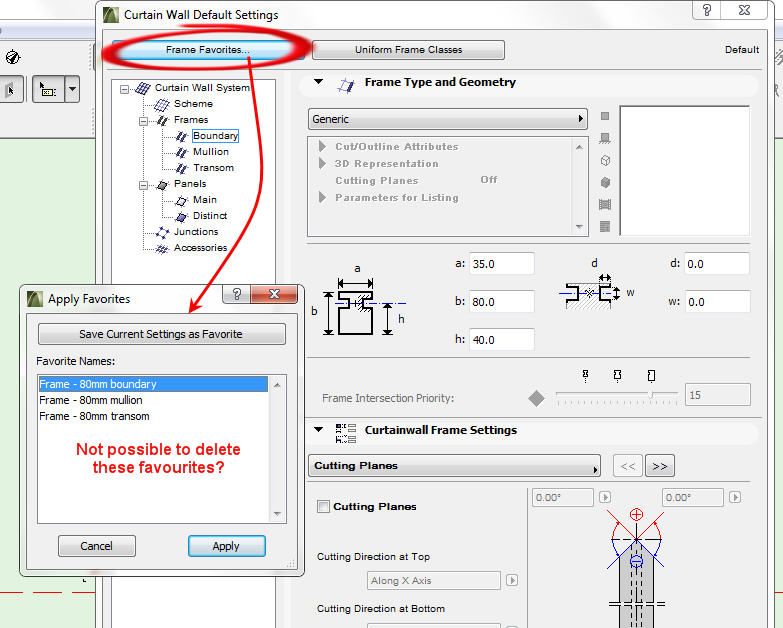Collapse the Curtain Wall System tree node
The height and width of the screenshot is (628, 783).
[x=124, y=89]
